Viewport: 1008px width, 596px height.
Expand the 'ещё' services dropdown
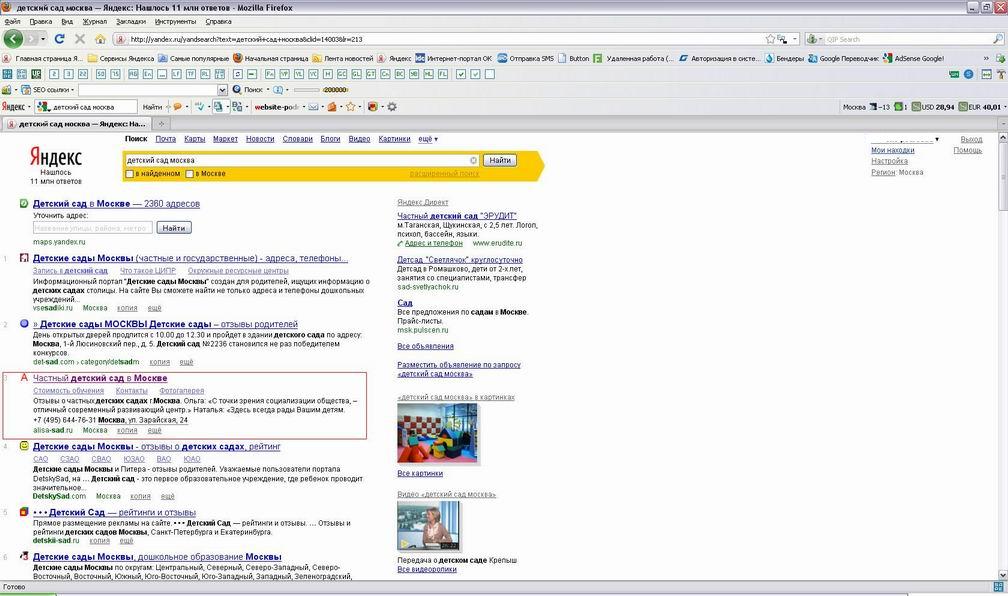428,139
